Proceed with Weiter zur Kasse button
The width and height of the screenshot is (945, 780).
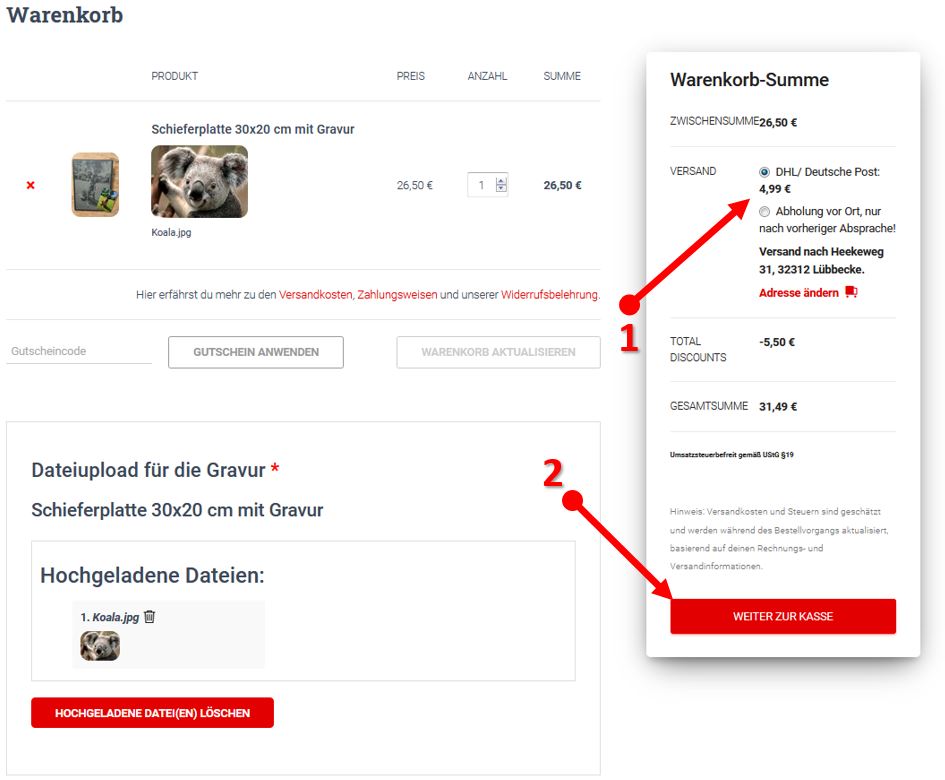tap(782, 616)
